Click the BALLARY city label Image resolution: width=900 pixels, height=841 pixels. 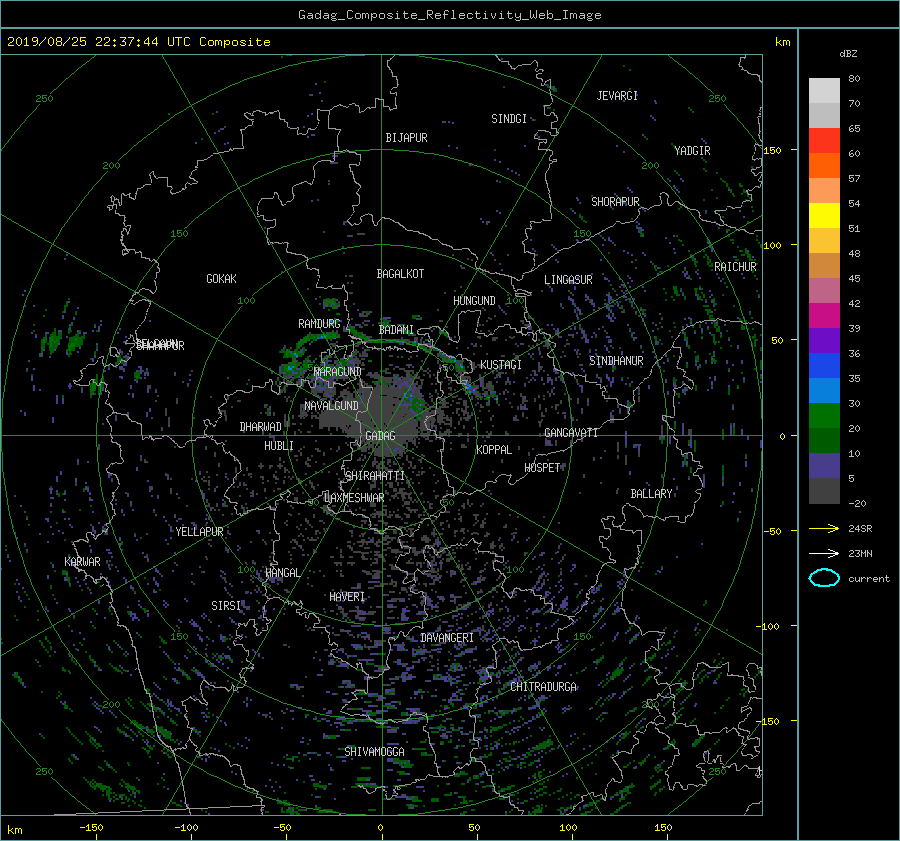tap(651, 494)
